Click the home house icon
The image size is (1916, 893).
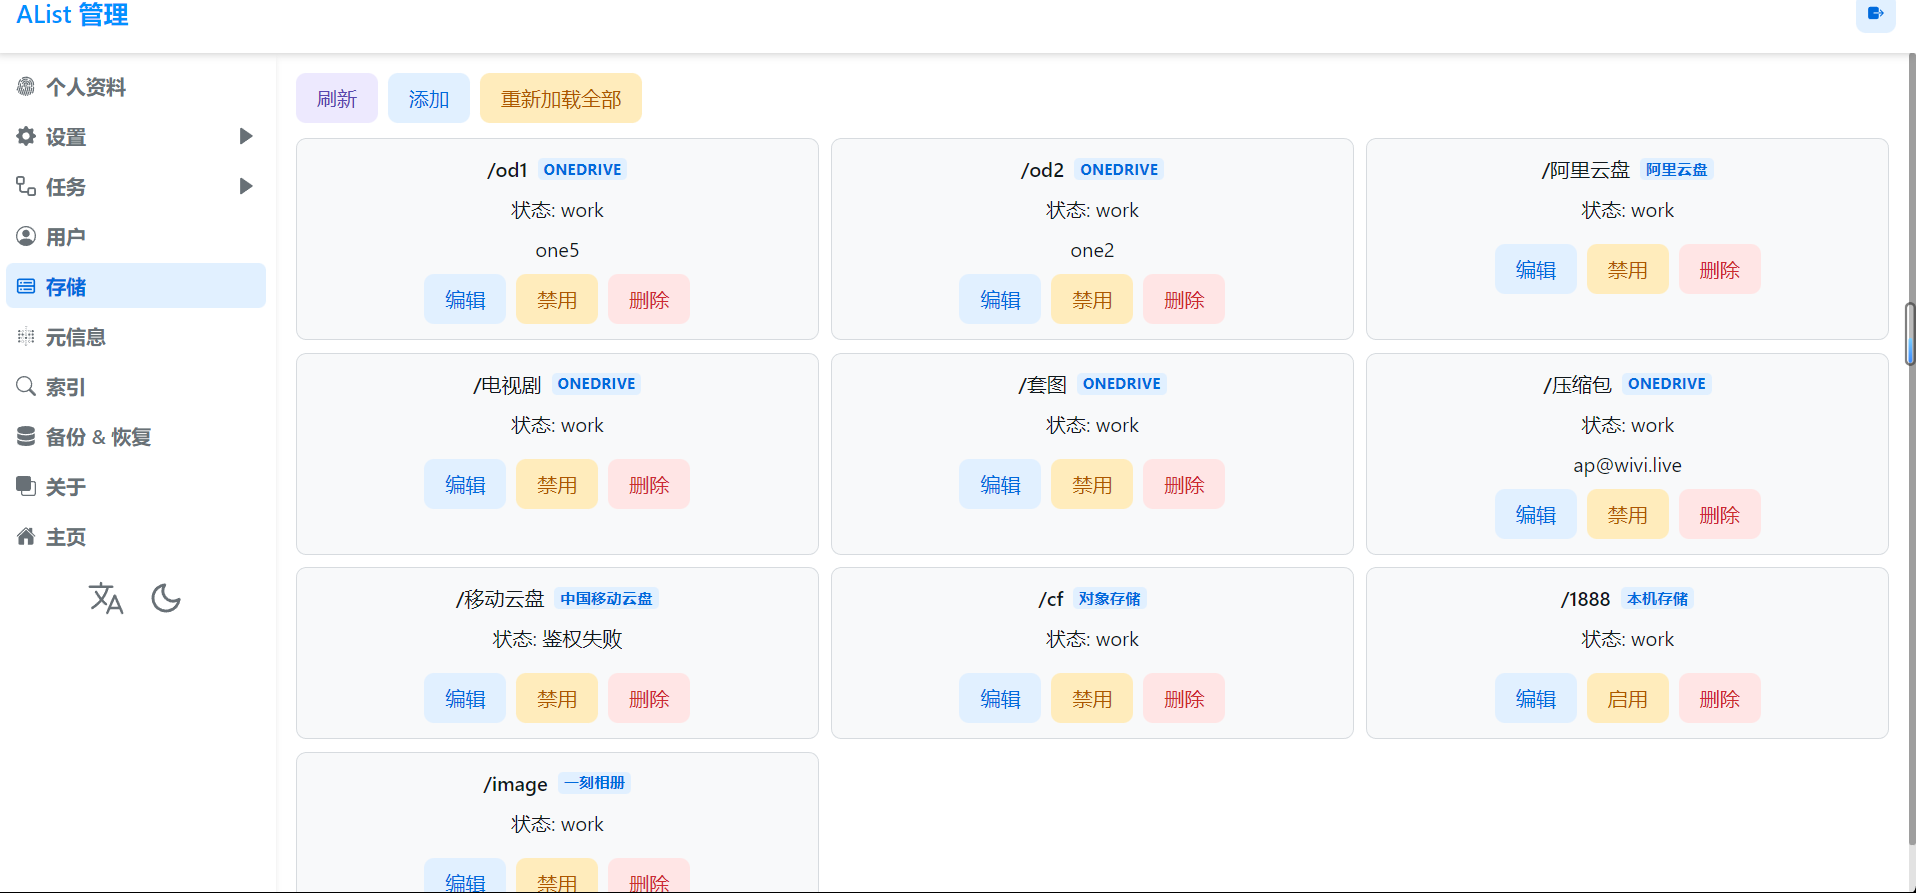(x=26, y=536)
